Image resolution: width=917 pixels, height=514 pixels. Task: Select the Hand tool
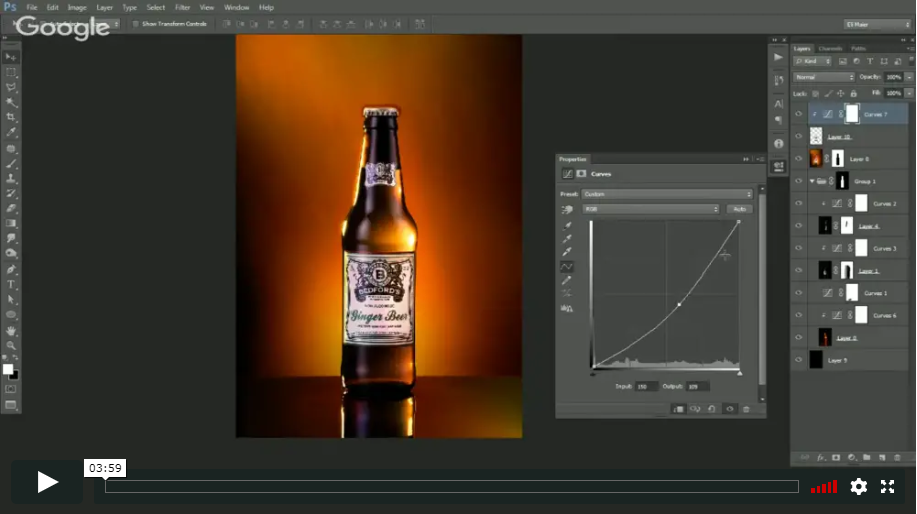pyautogui.click(x=11, y=330)
